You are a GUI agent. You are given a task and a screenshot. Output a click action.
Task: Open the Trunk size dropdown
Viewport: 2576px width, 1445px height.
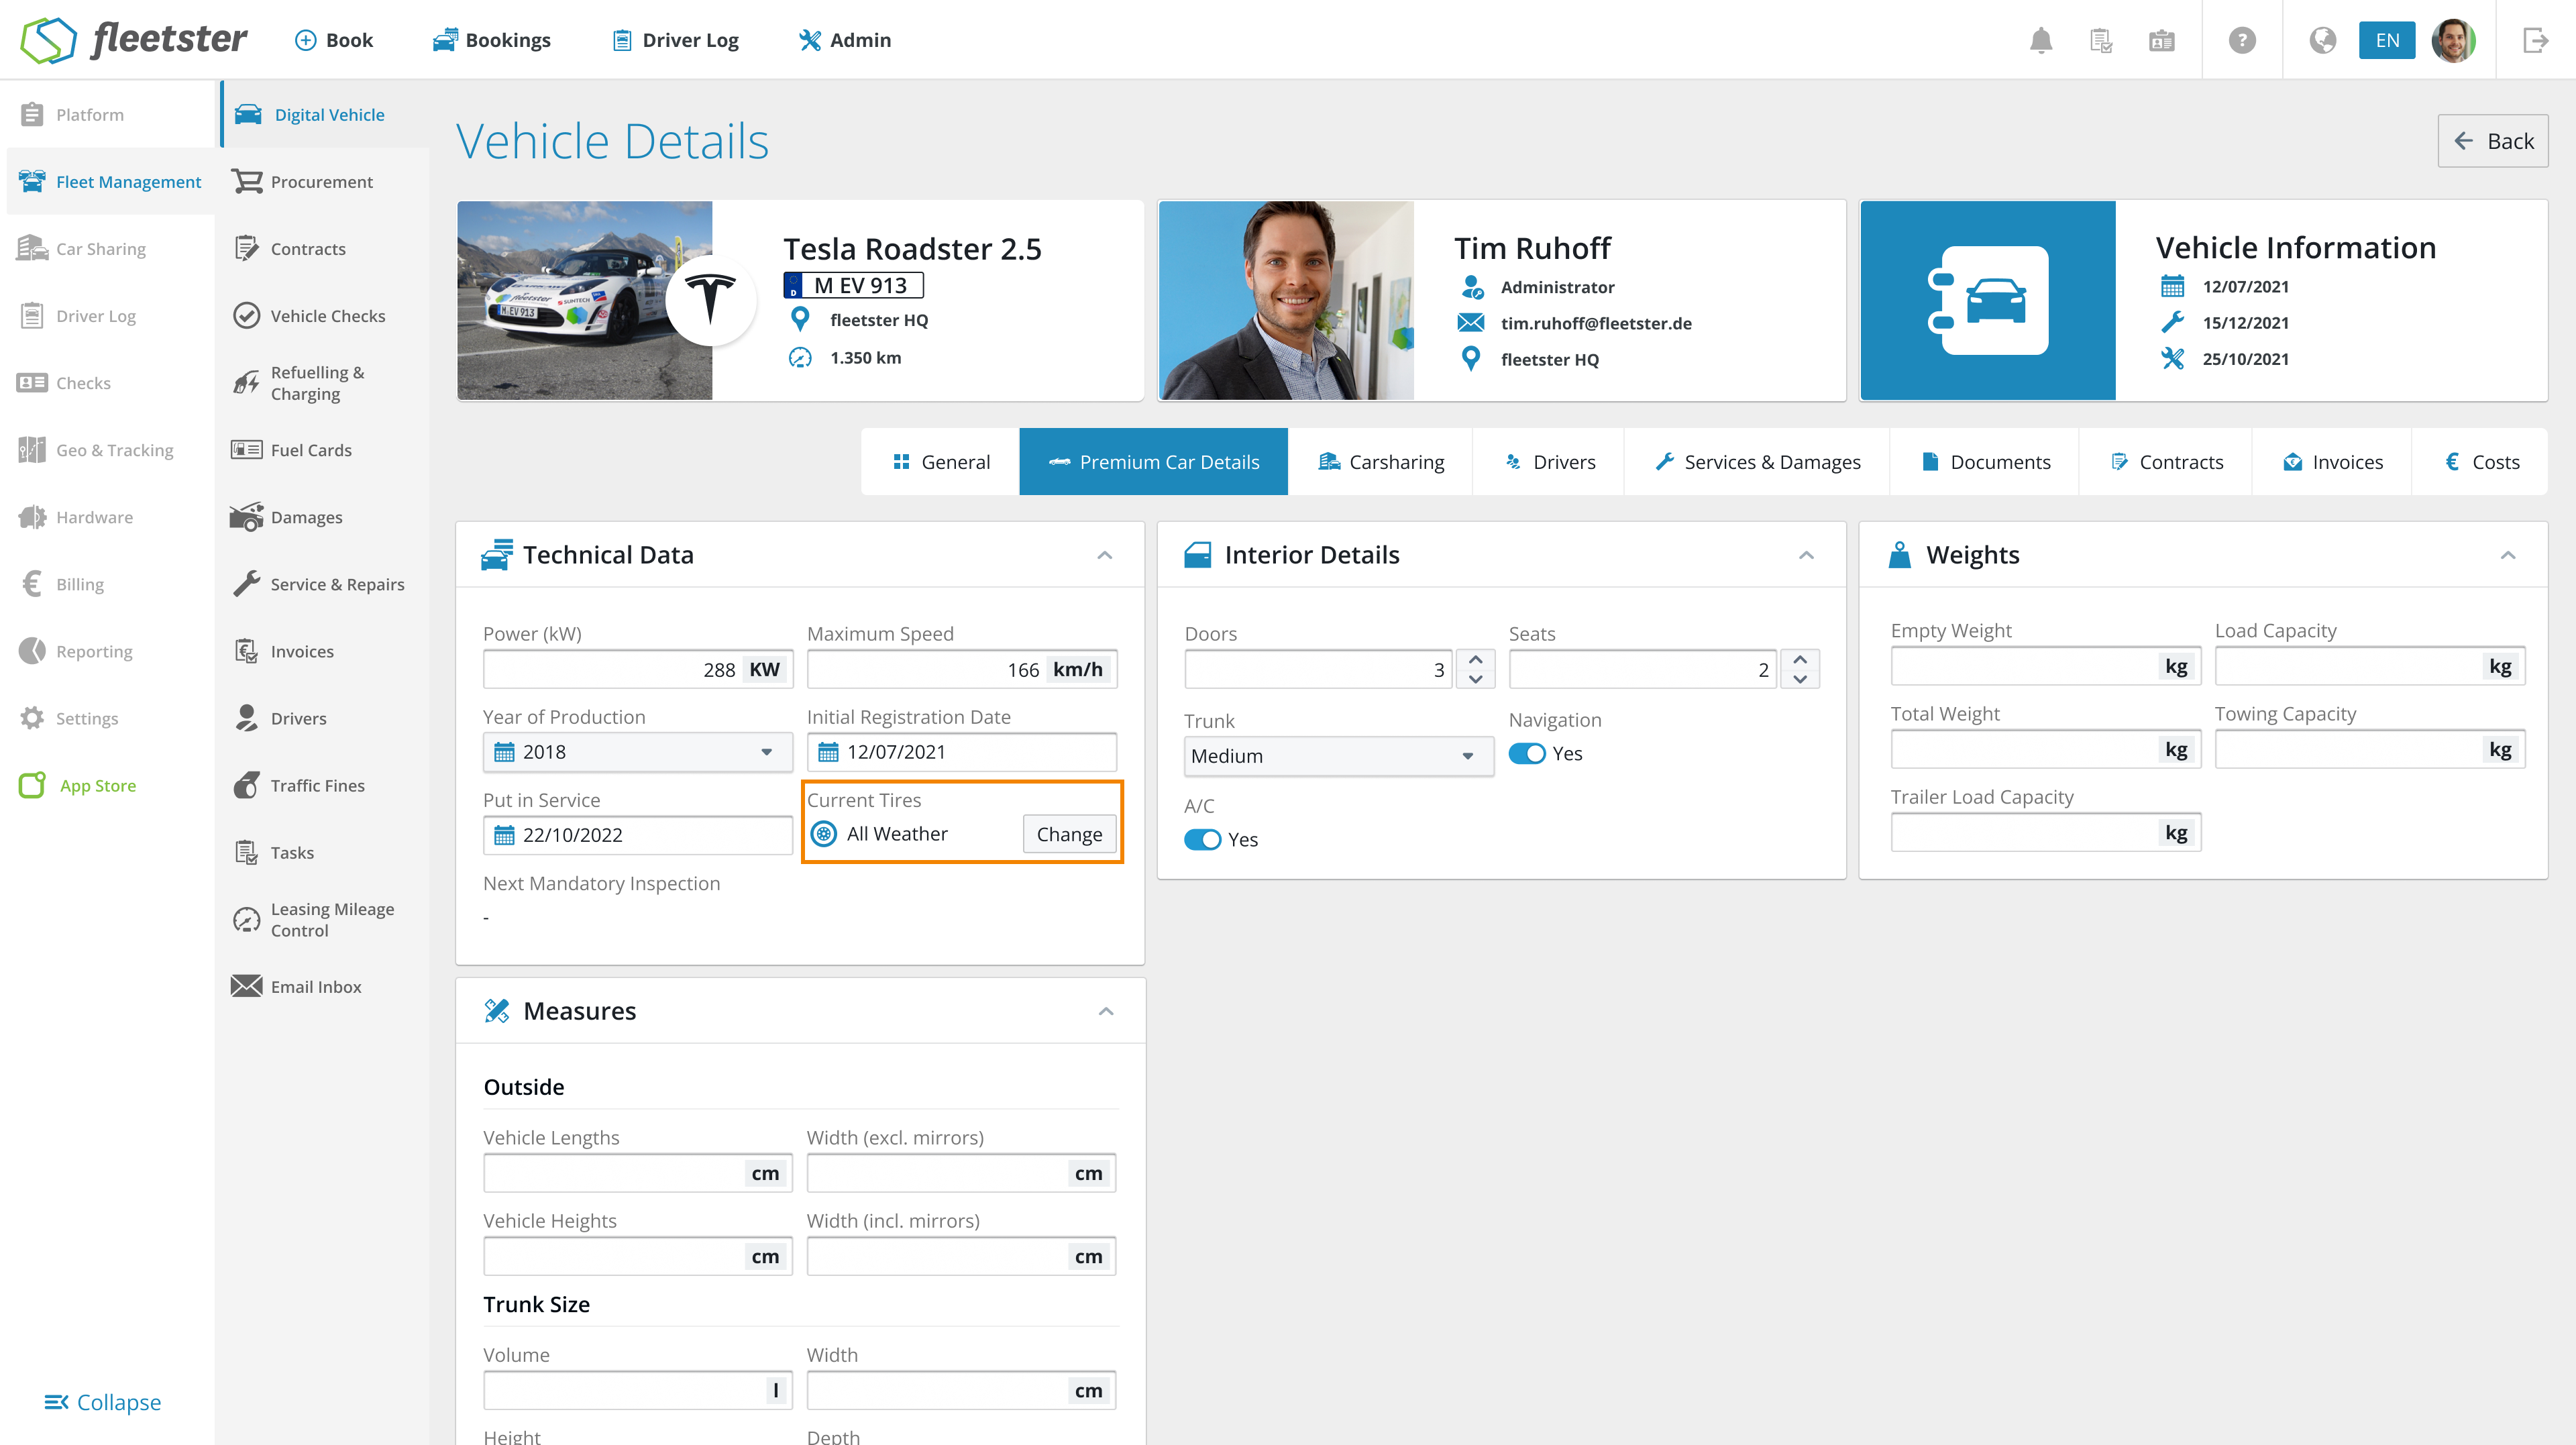pyautogui.click(x=1339, y=756)
